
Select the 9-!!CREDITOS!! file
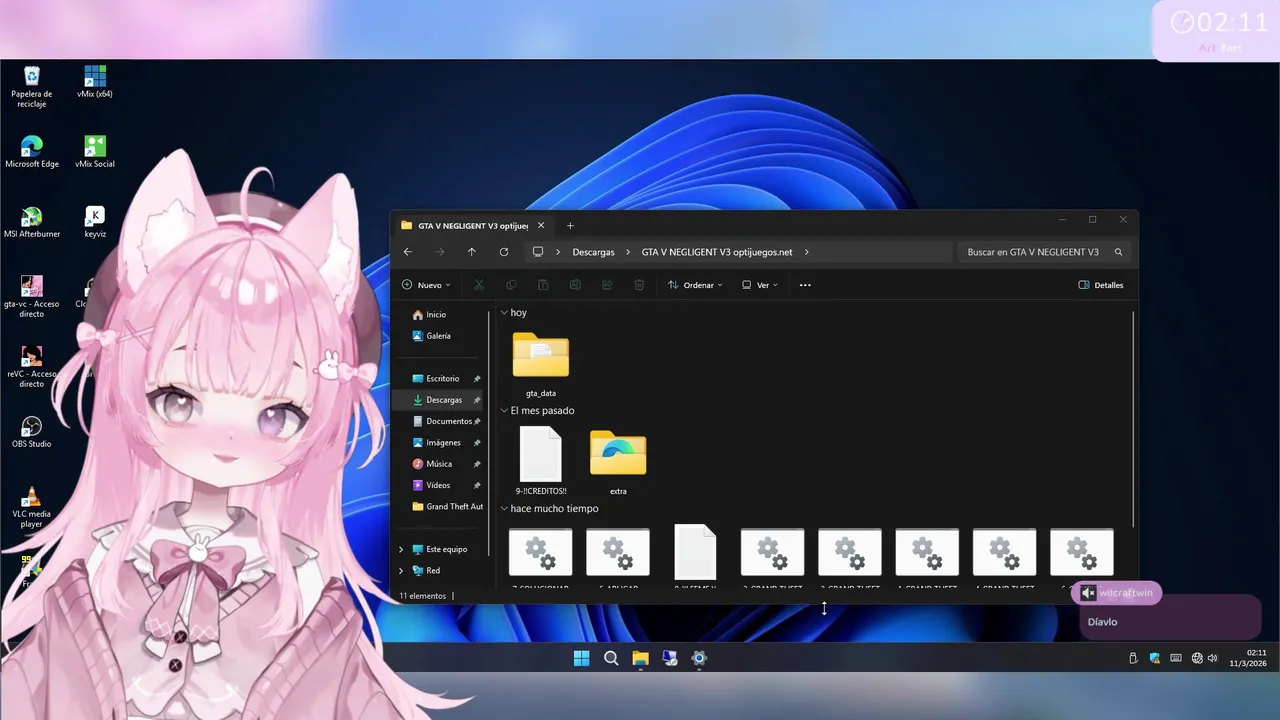coord(541,461)
